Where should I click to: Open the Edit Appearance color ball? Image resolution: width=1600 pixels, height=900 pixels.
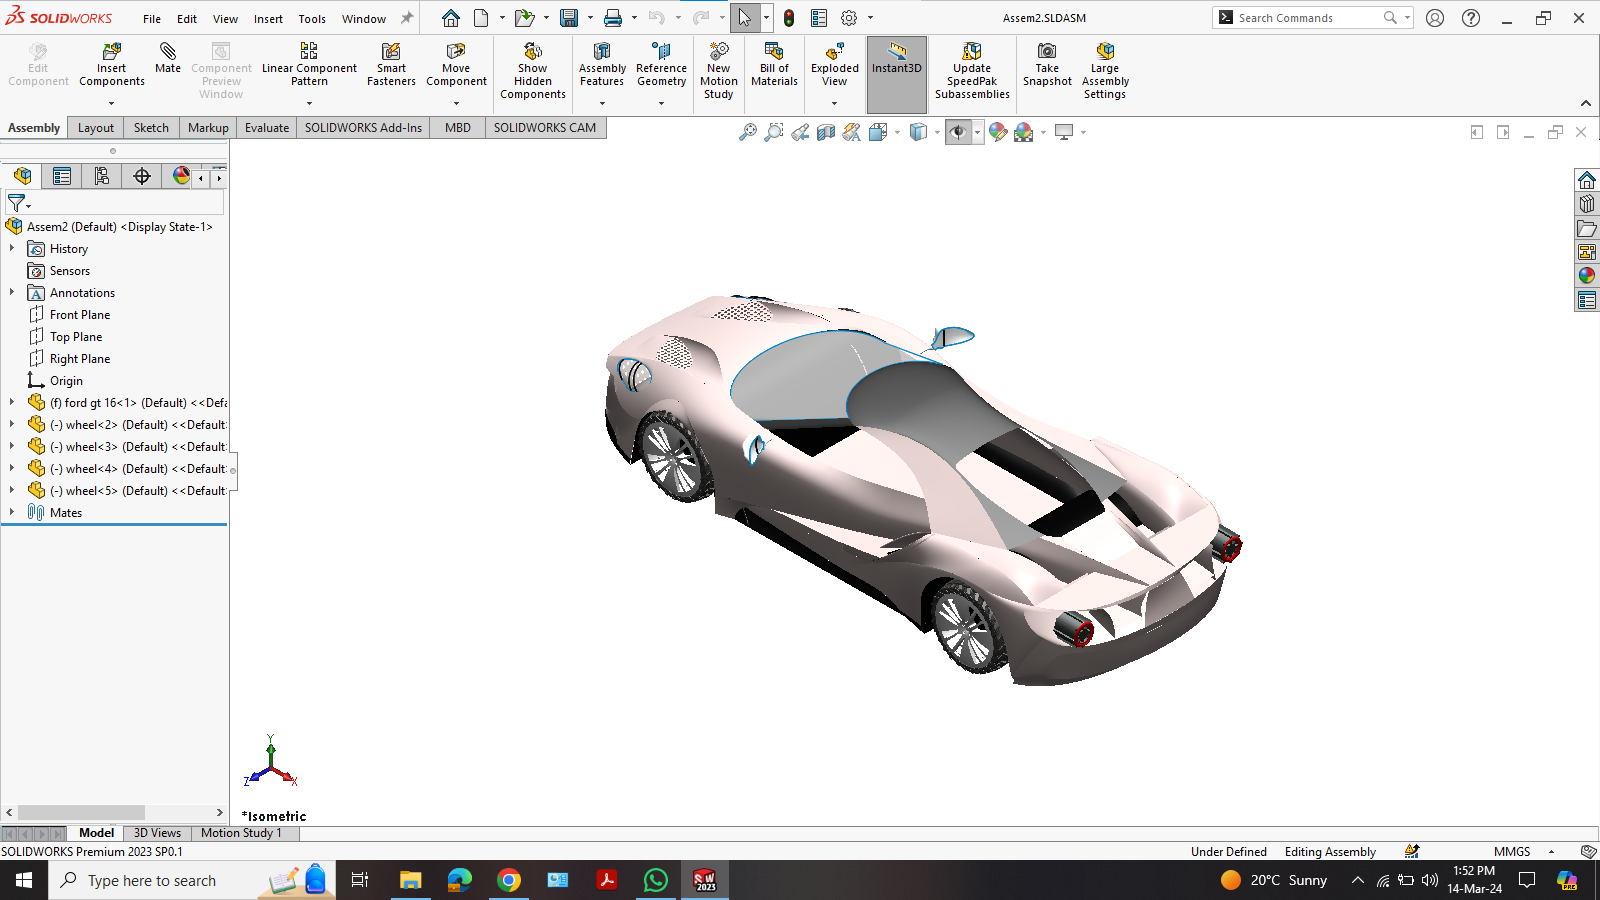[997, 132]
